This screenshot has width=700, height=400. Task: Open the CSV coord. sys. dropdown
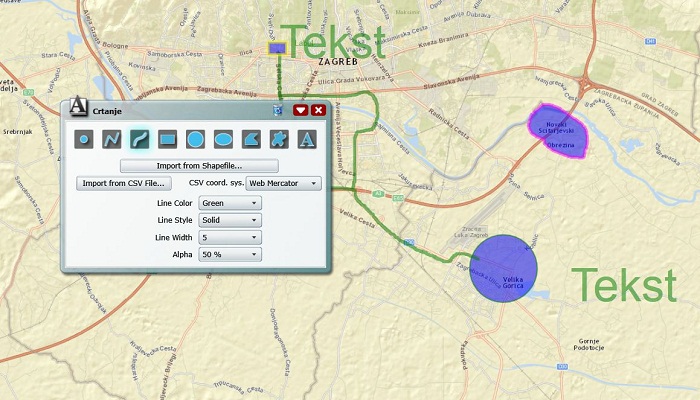coord(283,183)
